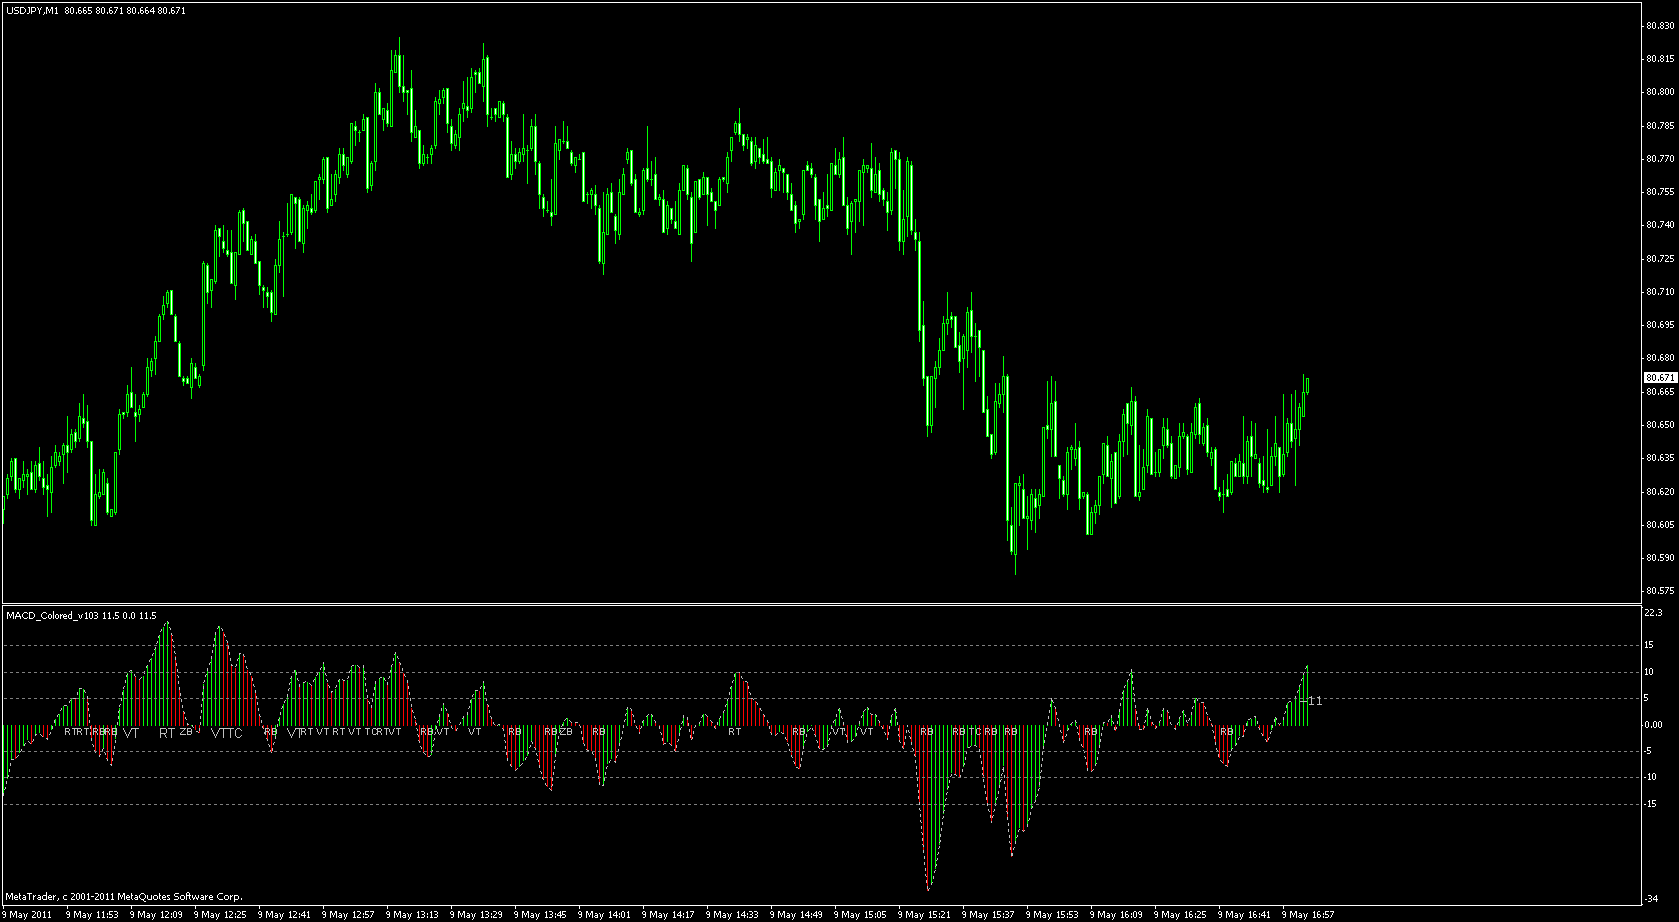Click the separator between chart and MACD pane

pos(820,604)
